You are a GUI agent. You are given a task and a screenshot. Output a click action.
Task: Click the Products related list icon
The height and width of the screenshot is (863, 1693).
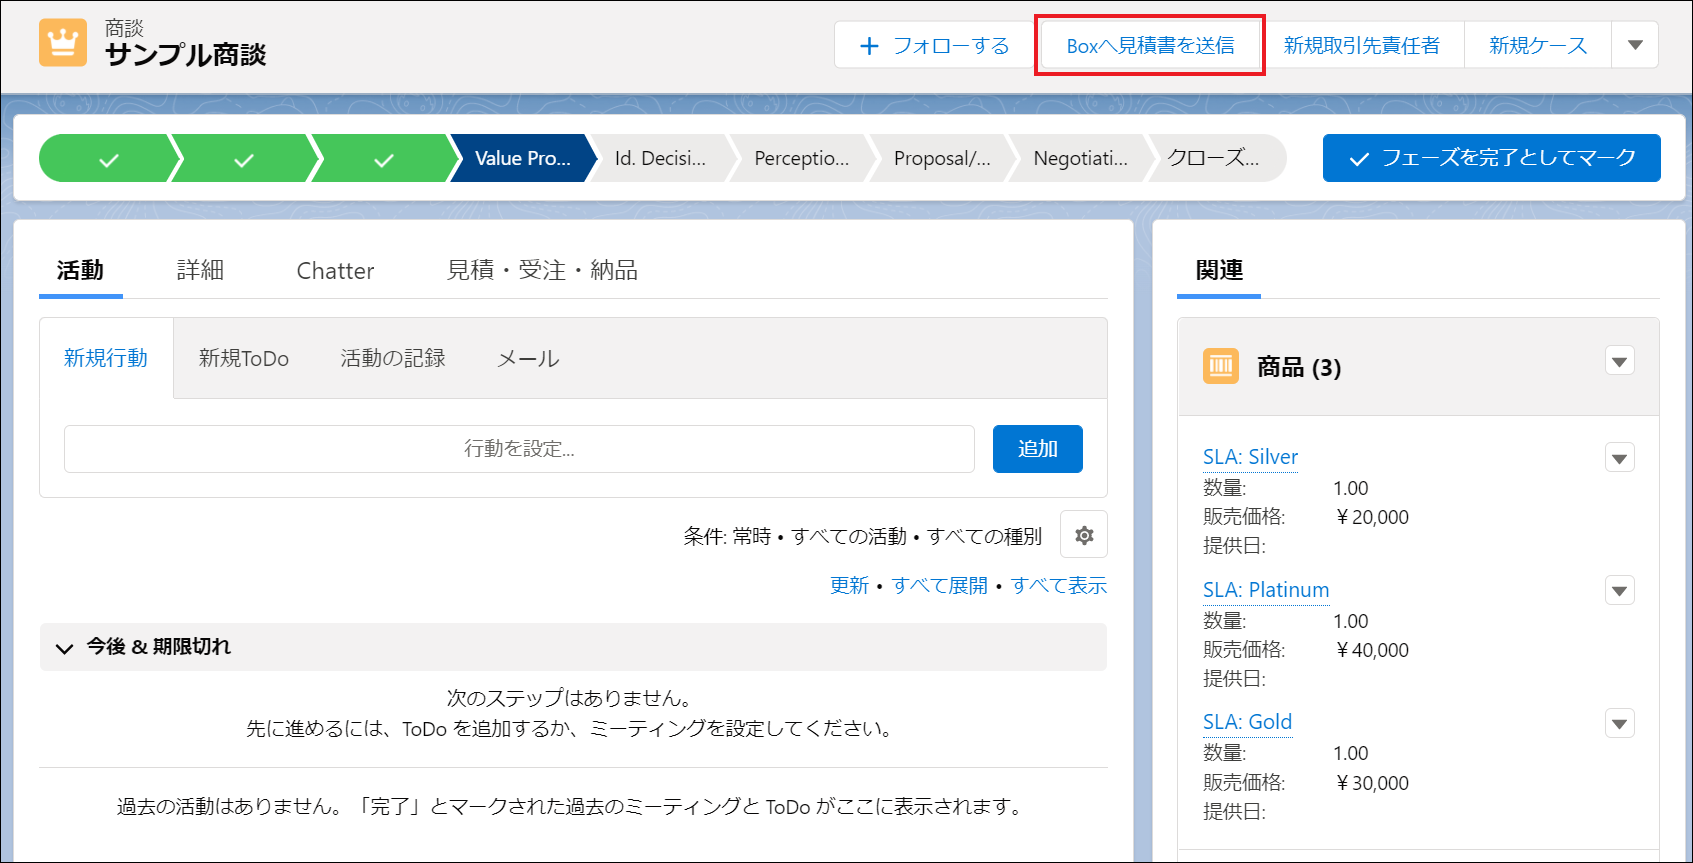[x=1220, y=367]
